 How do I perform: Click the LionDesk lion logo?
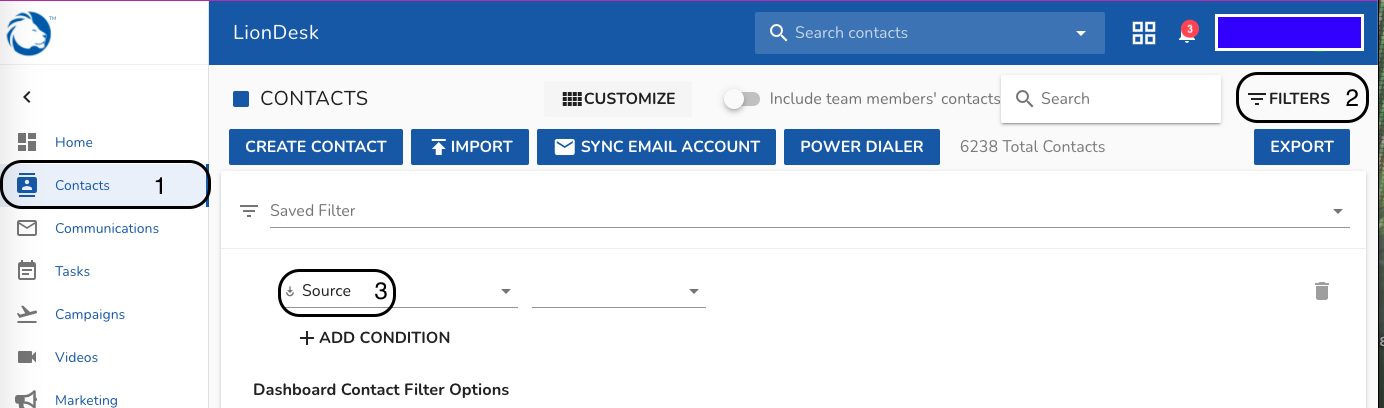(x=28, y=32)
